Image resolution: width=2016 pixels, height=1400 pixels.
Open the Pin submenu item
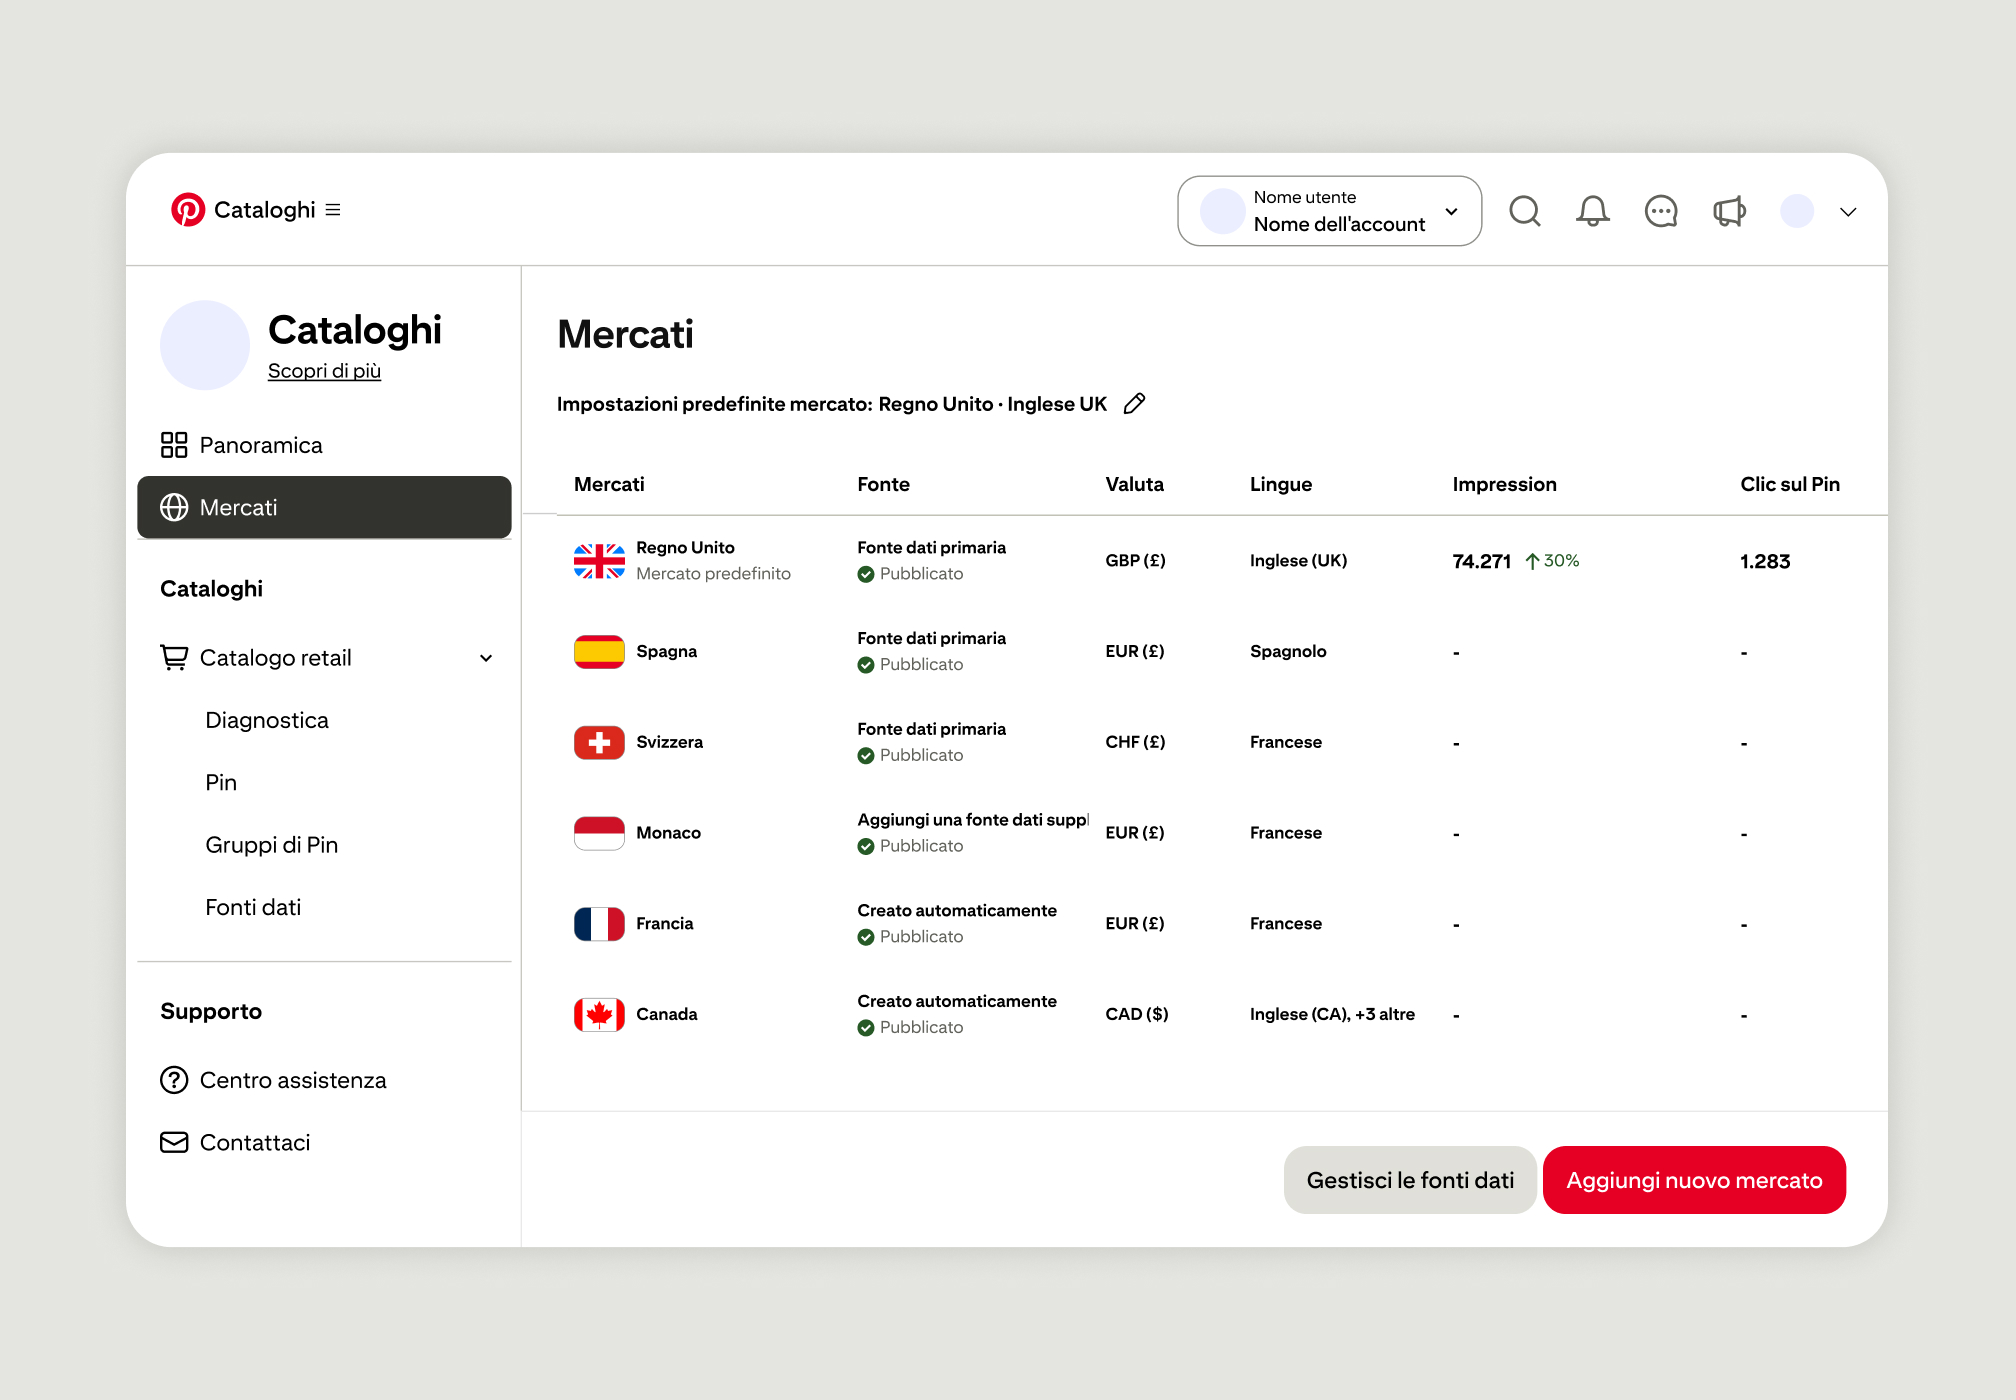221,783
